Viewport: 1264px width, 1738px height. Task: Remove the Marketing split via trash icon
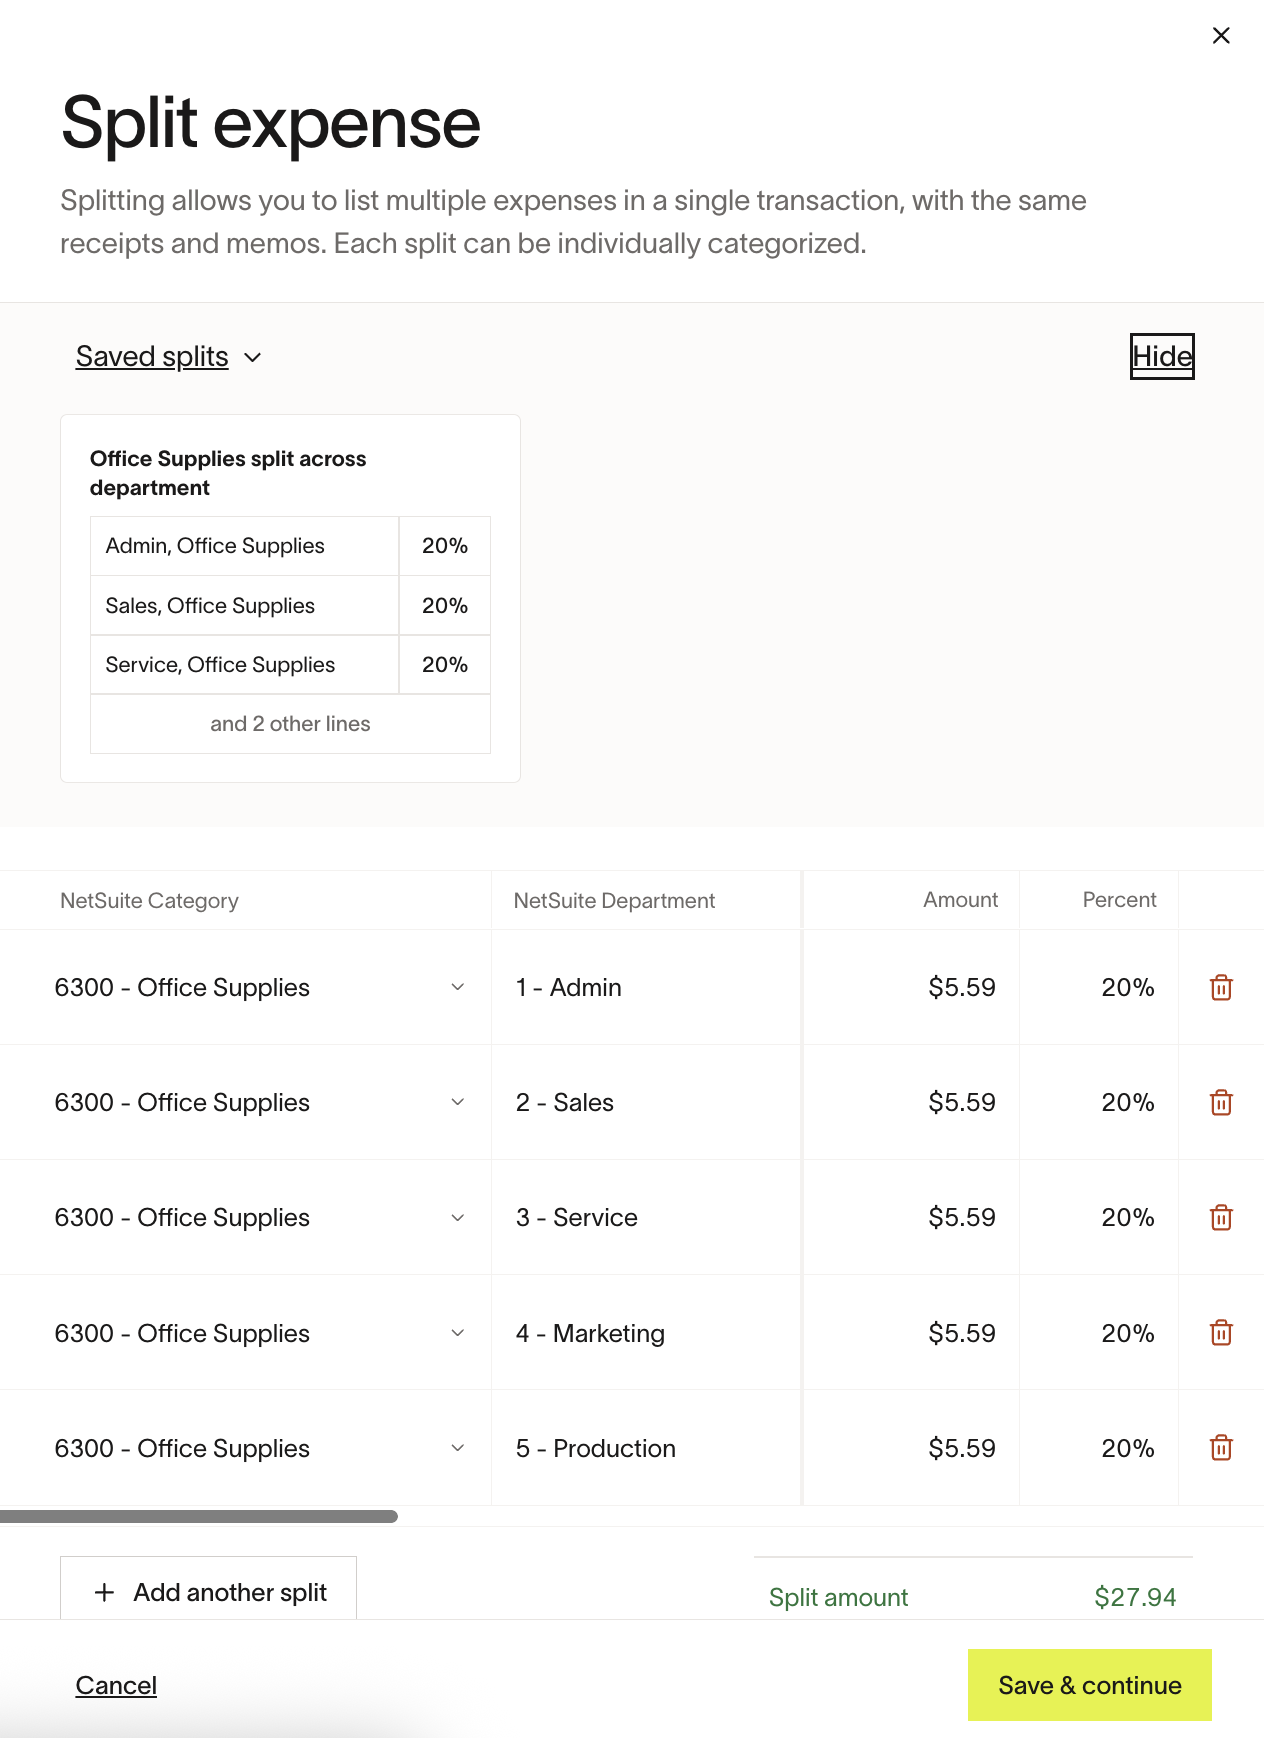(1221, 1333)
